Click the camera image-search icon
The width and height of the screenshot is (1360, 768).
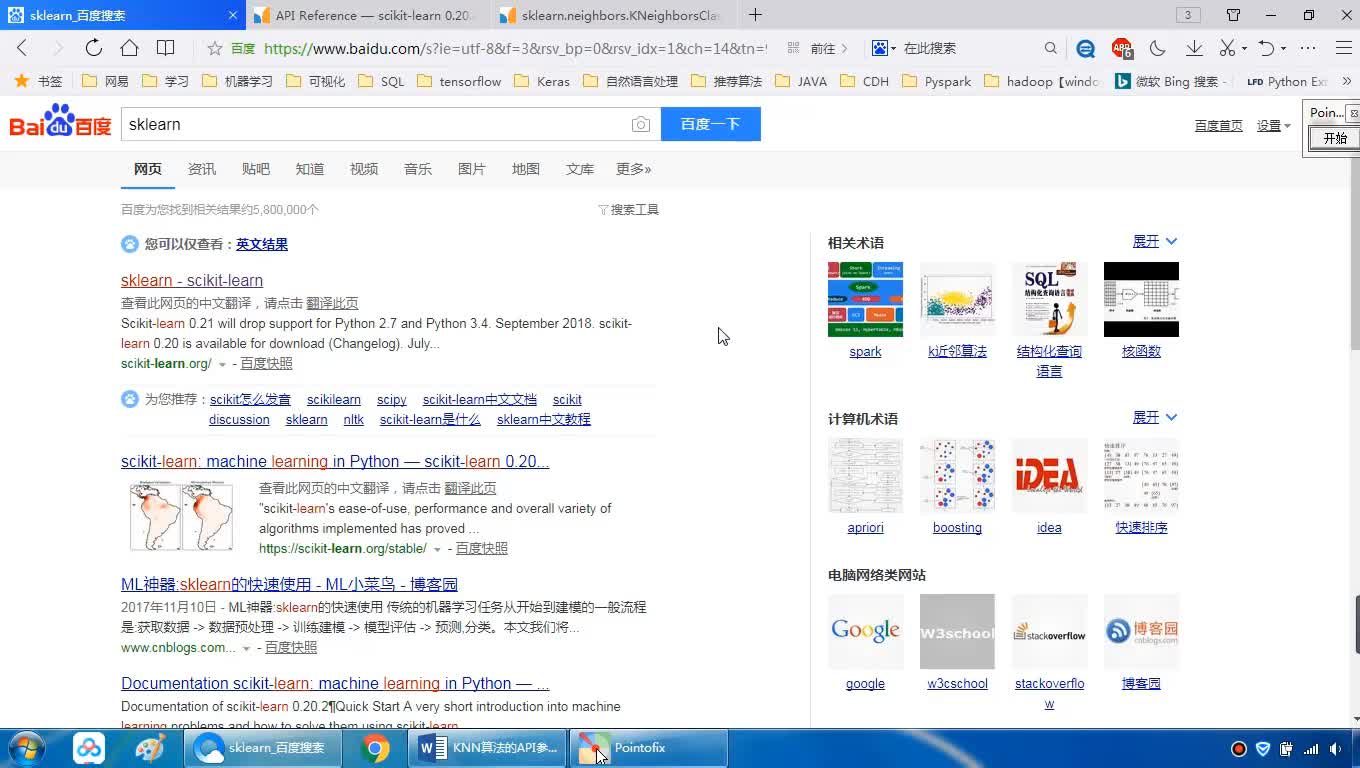tap(641, 124)
